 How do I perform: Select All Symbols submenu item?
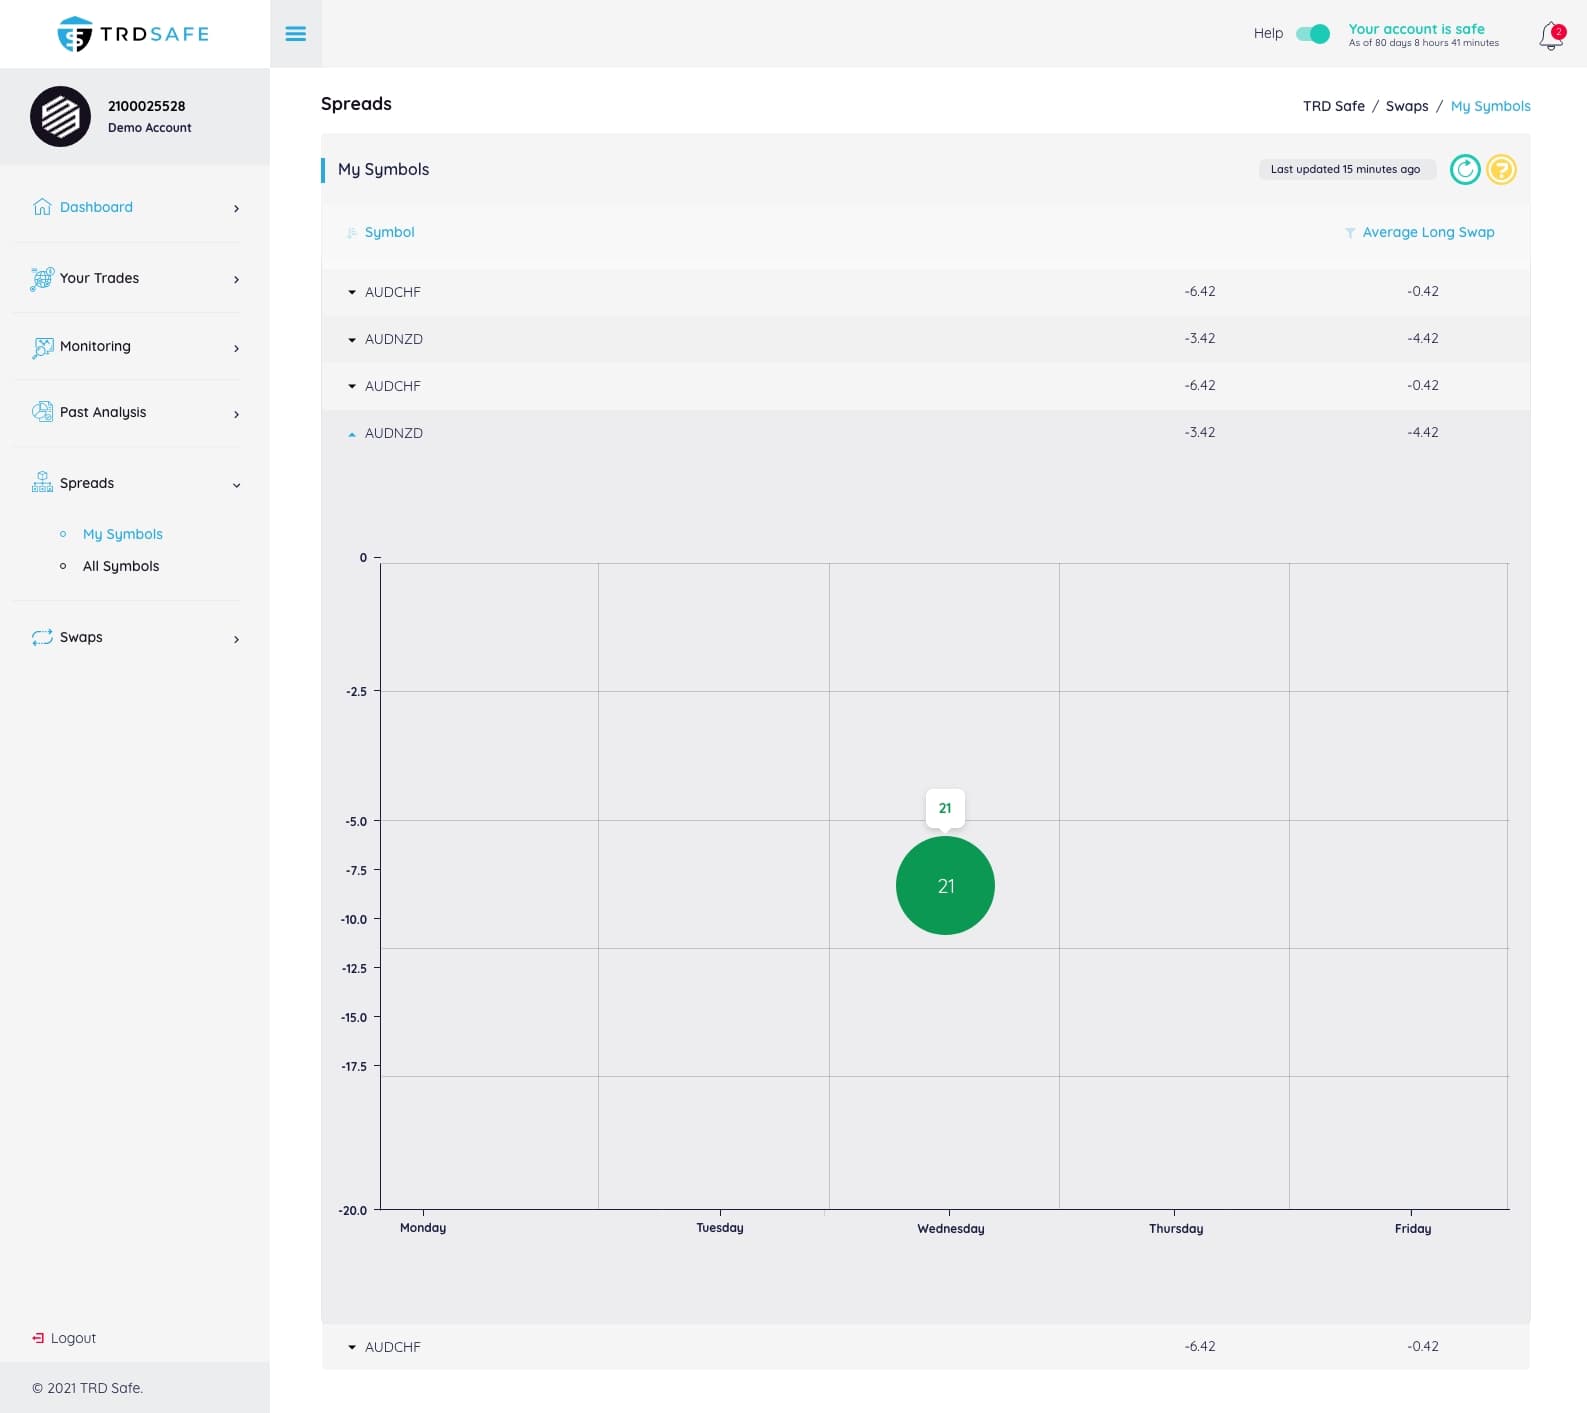coord(121,566)
